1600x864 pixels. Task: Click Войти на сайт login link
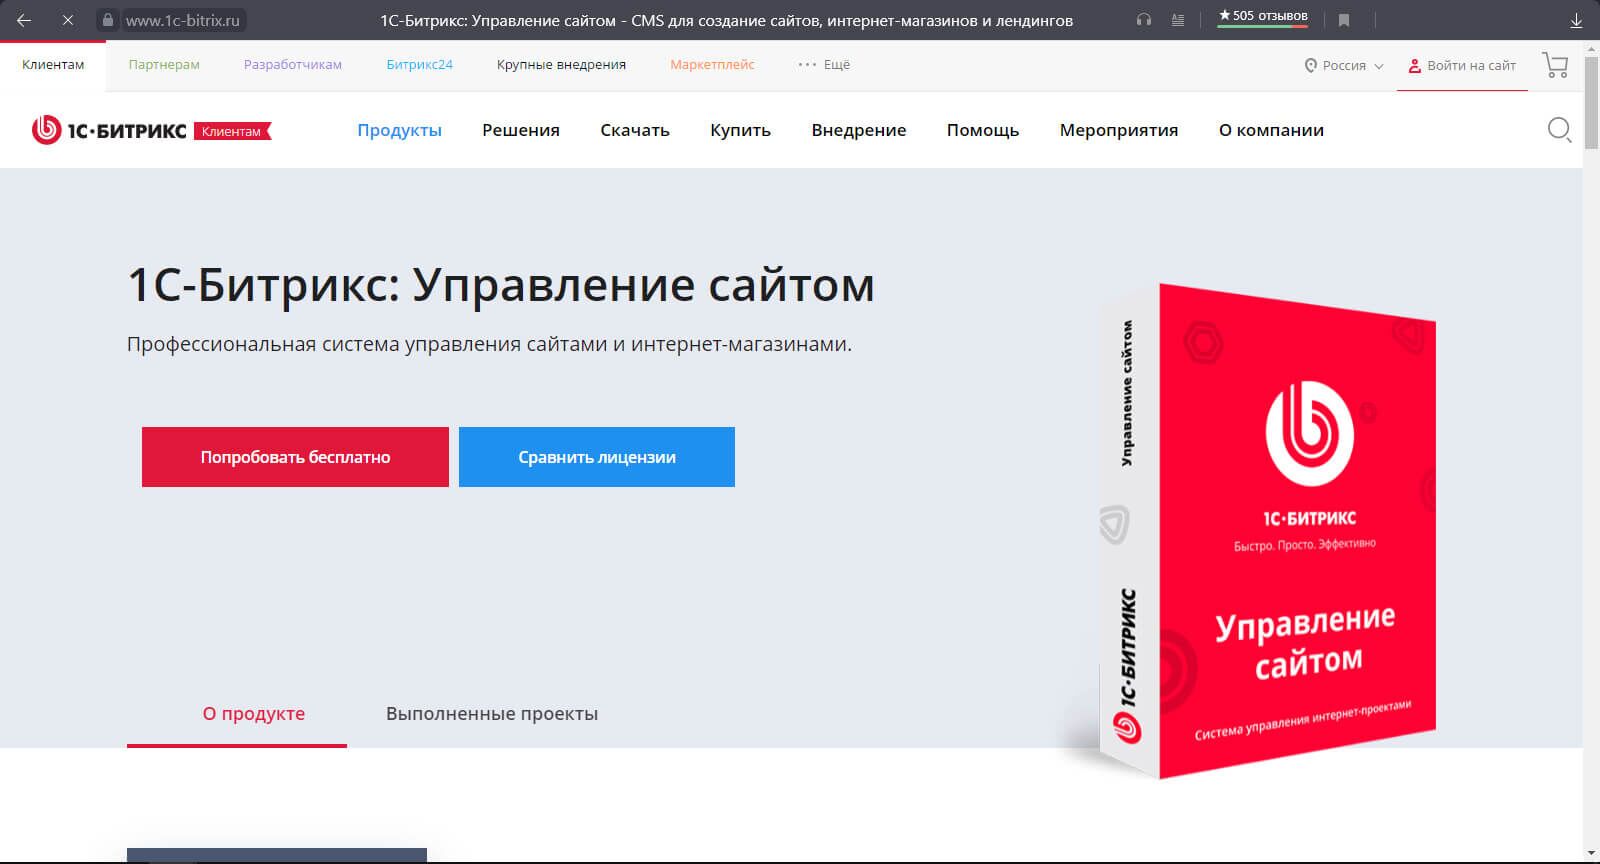click(1462, 65)
